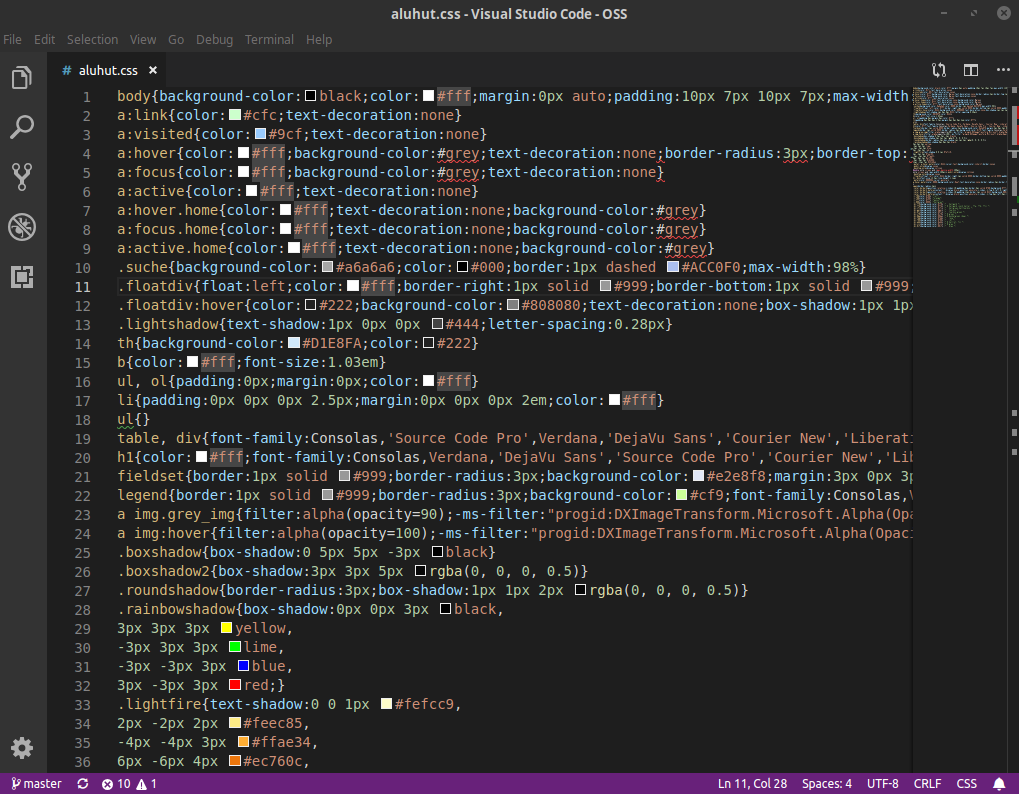Viewport: 1019px width, 794px height.
Task: Open the editor more actions ellipsis menu
Action: click(x=1003, y=70)
